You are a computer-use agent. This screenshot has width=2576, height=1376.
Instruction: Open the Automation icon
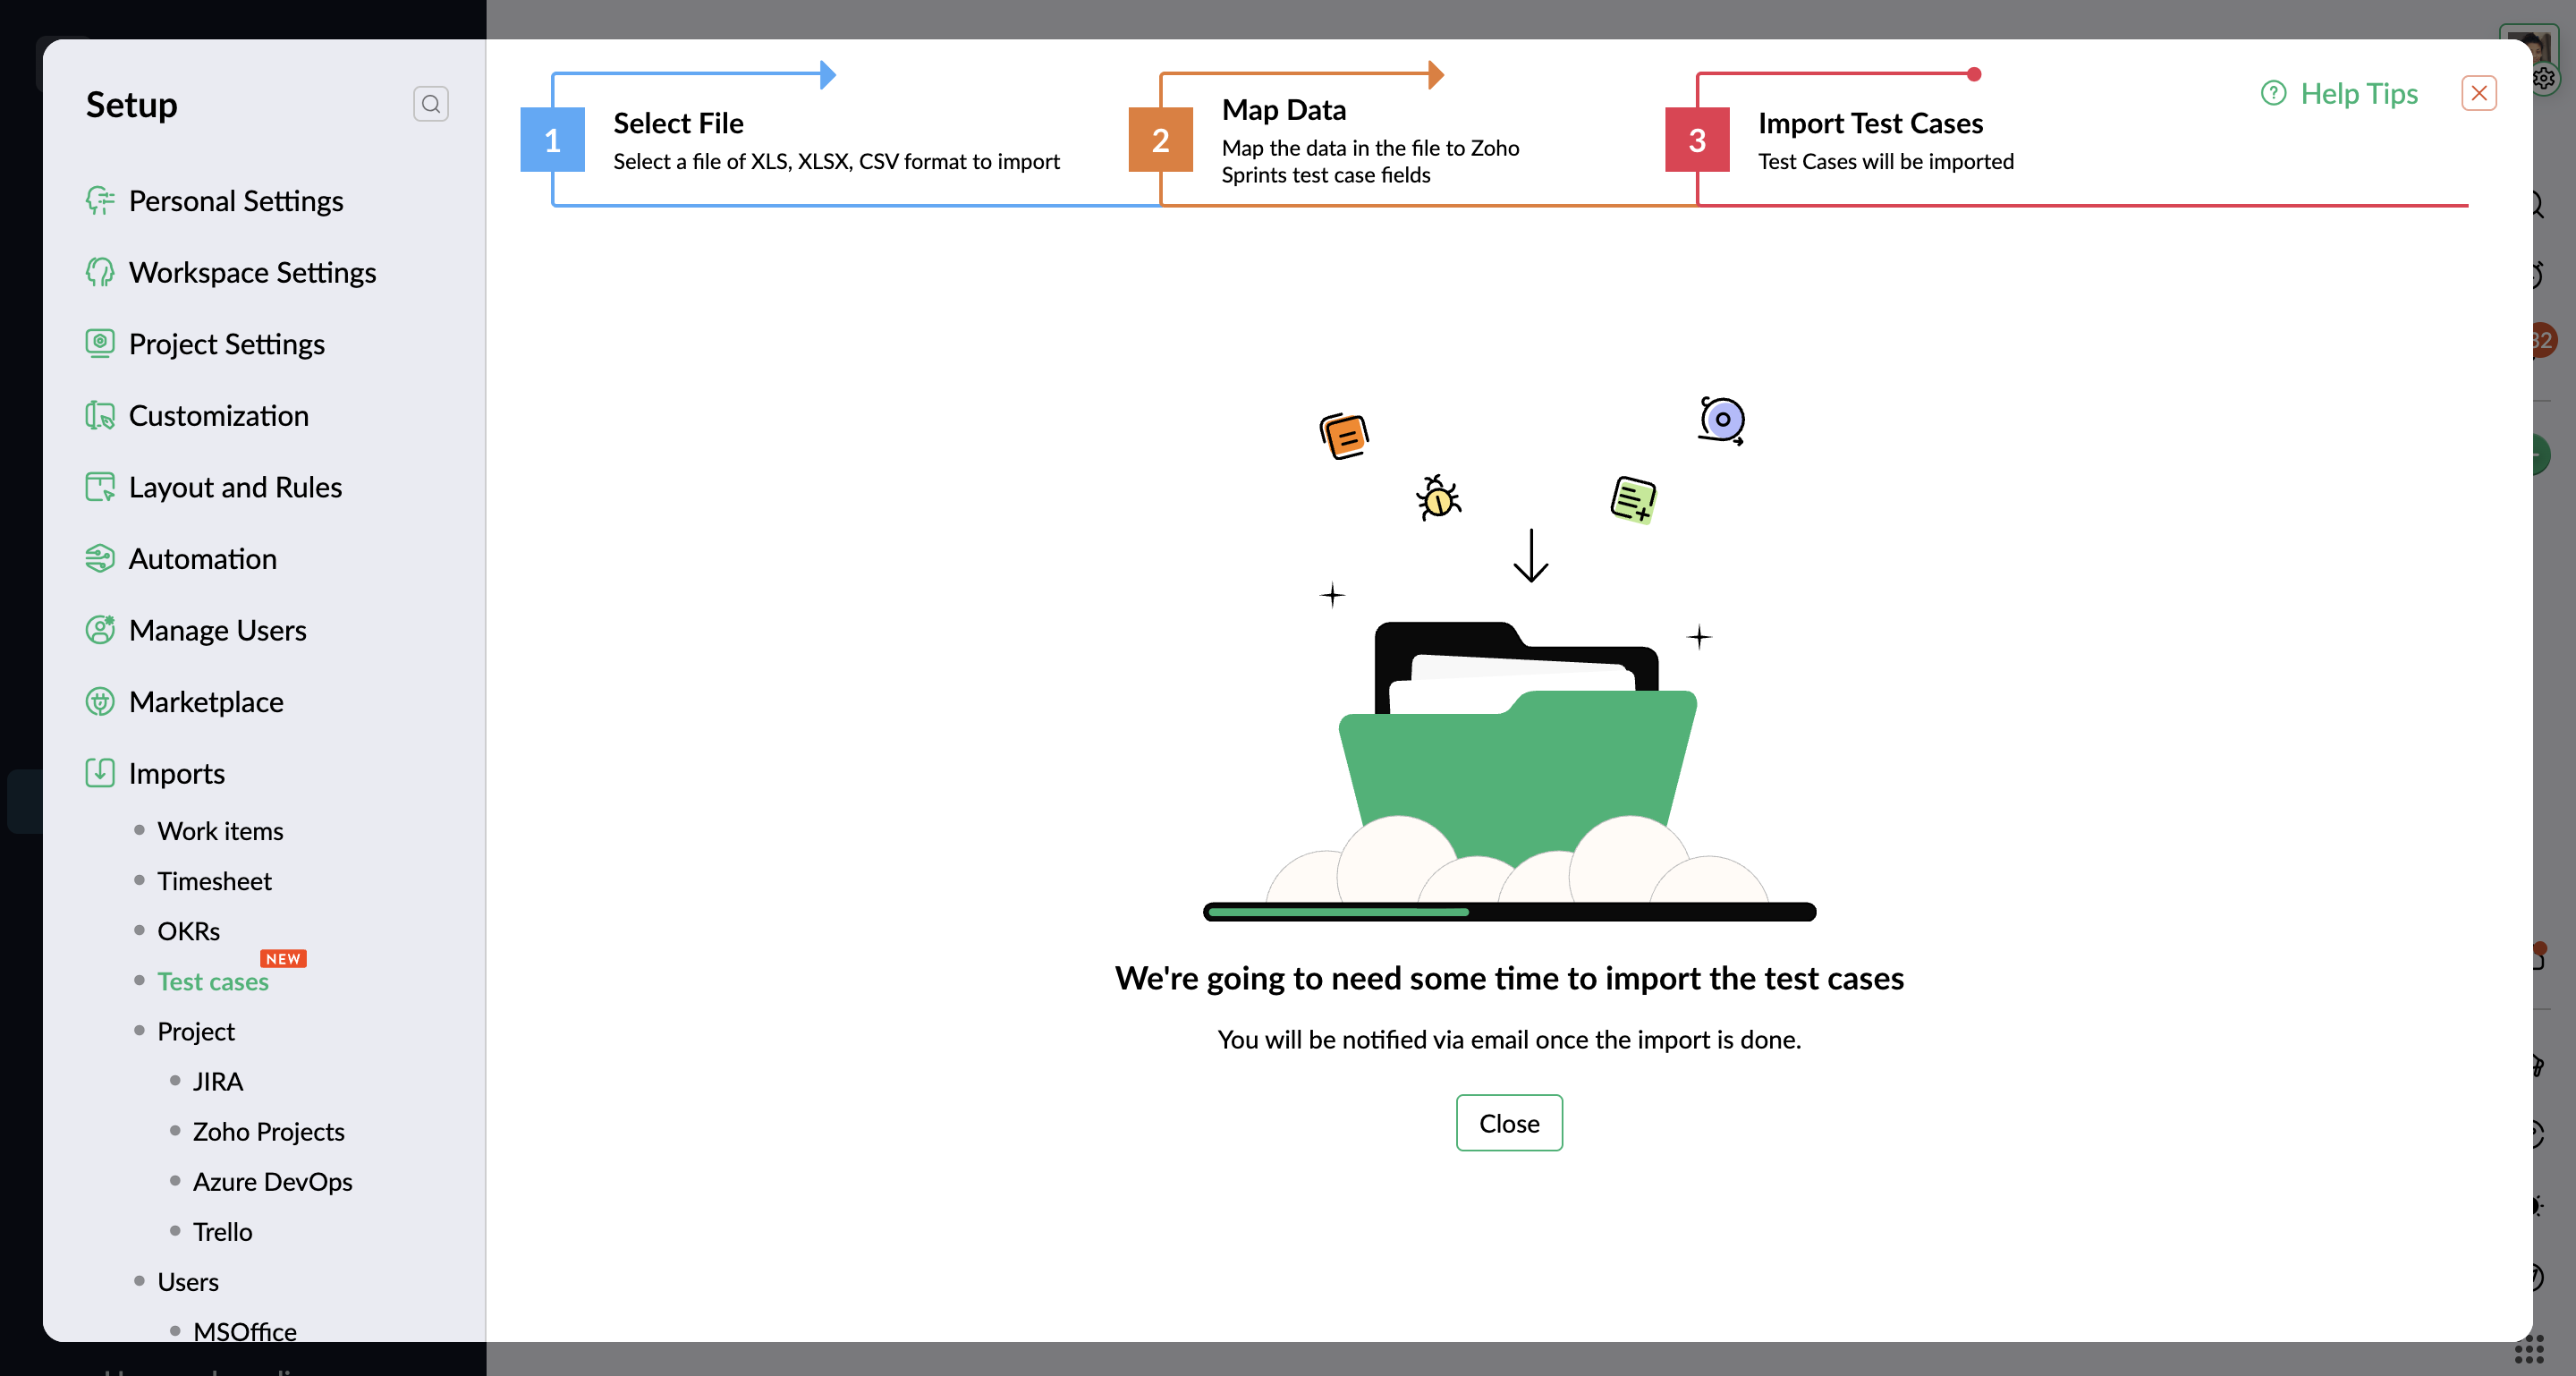click(x=100, y=558)
